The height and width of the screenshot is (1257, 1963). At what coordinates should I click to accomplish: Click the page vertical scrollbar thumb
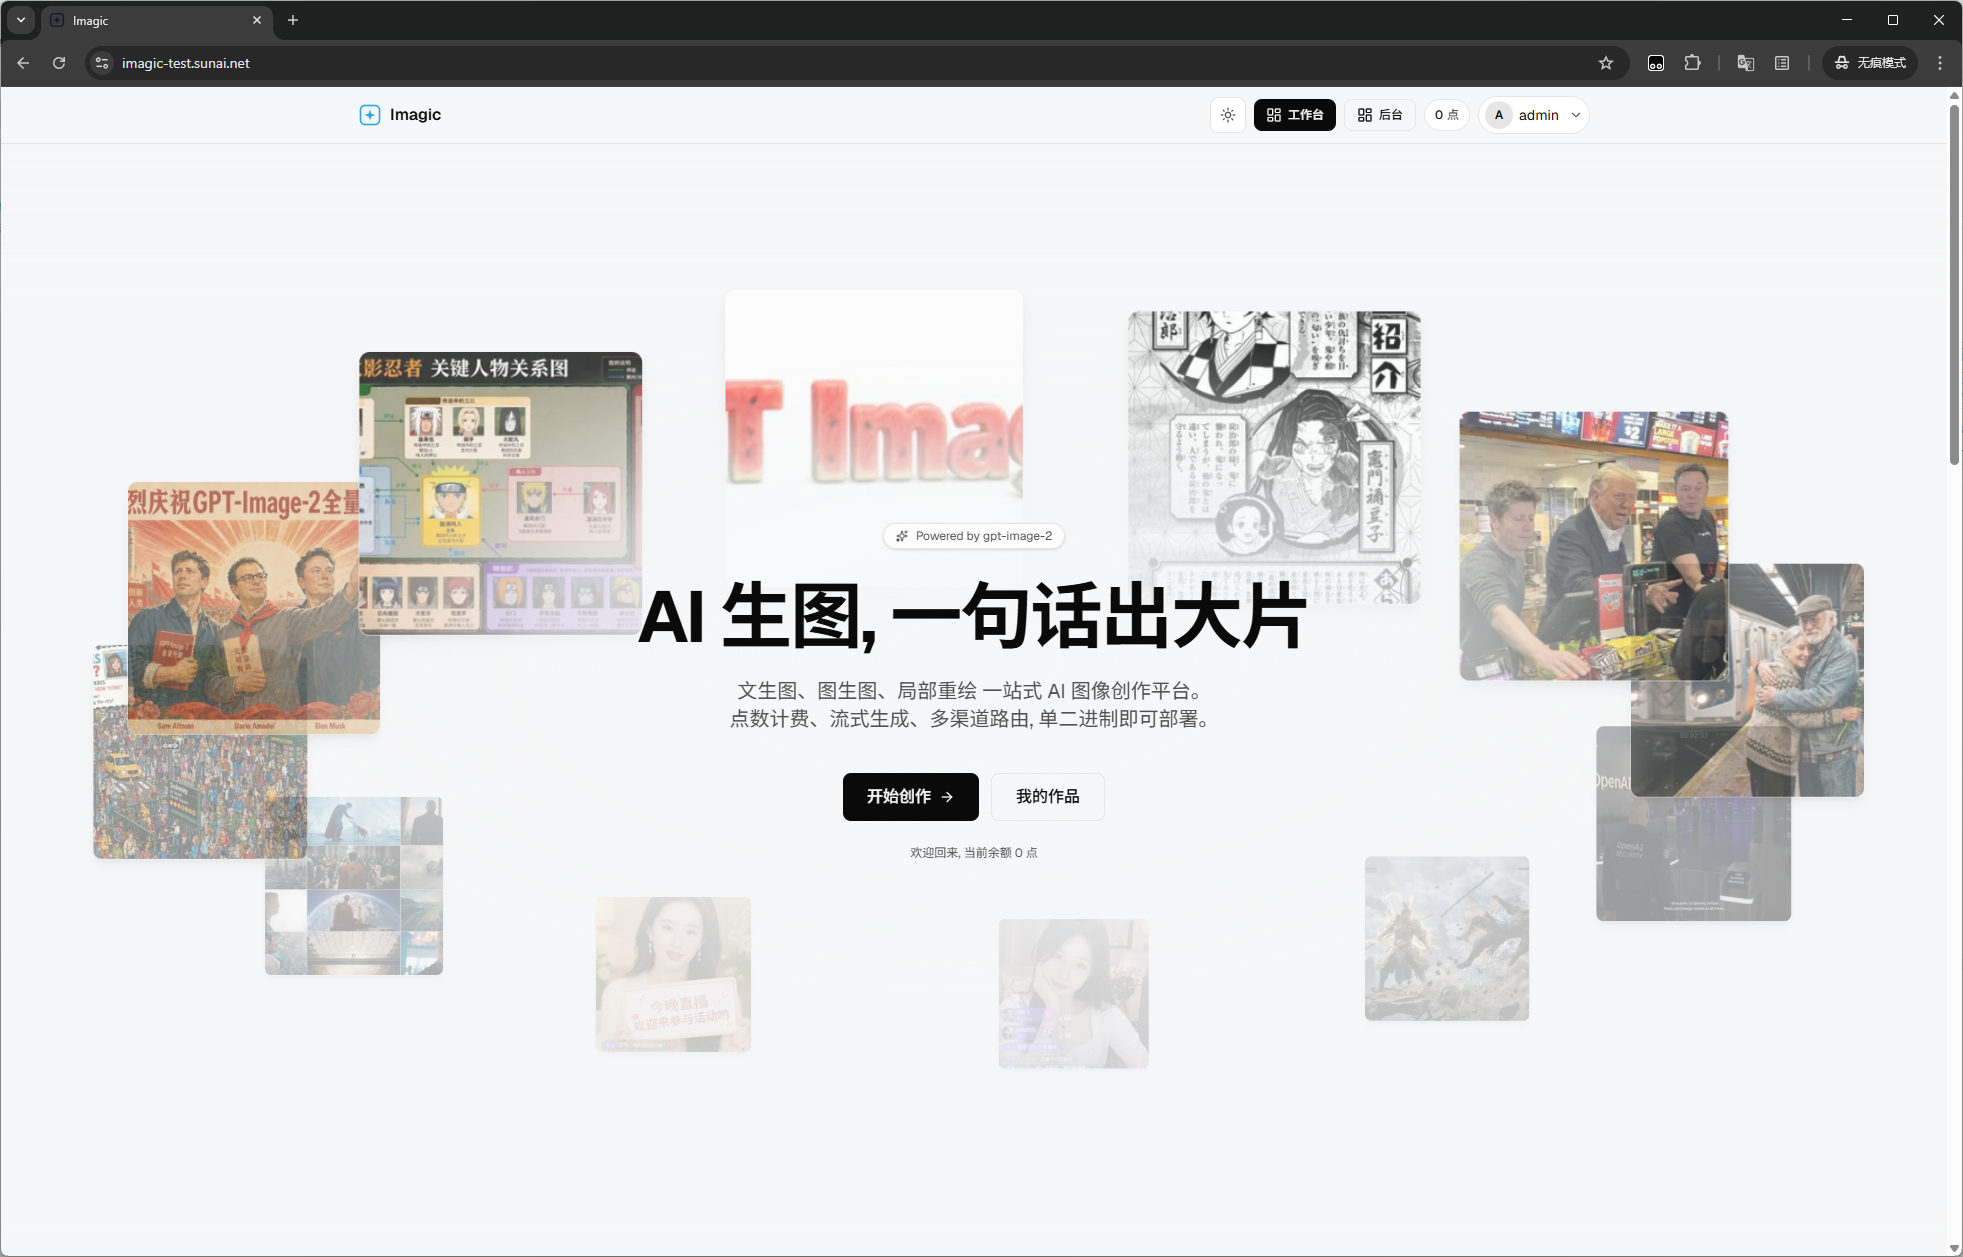(1954, 285)
